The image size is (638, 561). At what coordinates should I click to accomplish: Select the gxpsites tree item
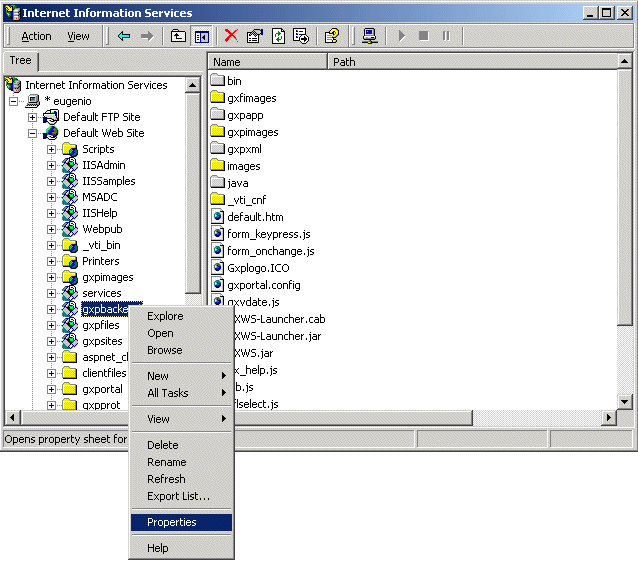tap(102, 341)
